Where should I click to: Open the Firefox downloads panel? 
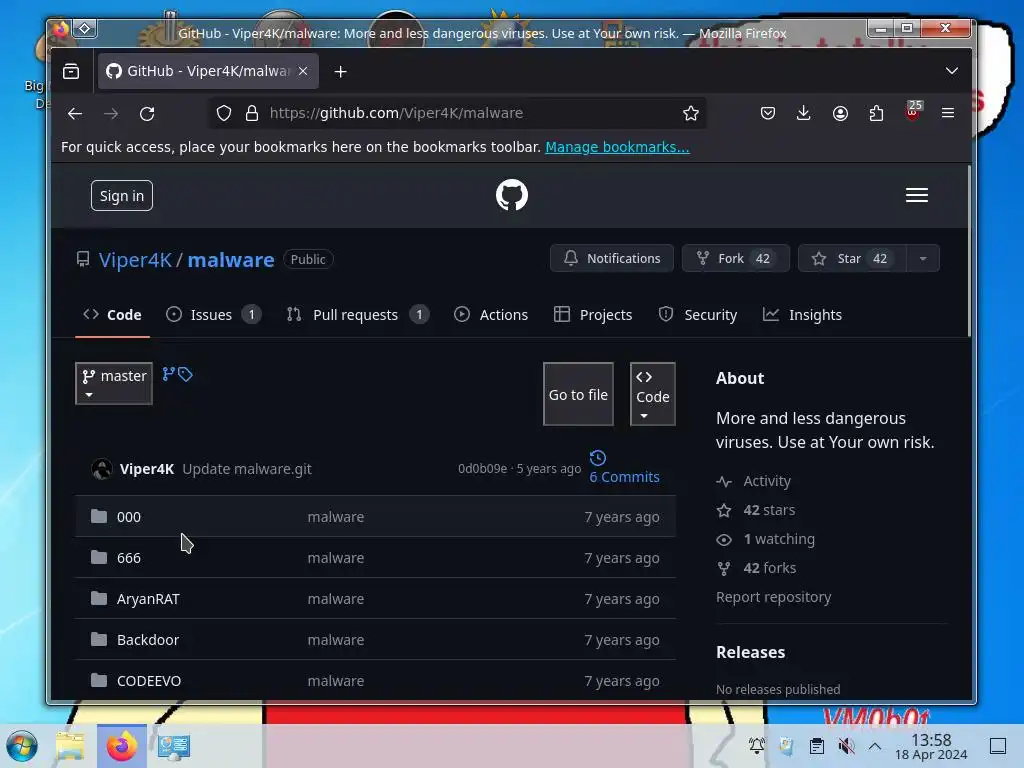804,113
